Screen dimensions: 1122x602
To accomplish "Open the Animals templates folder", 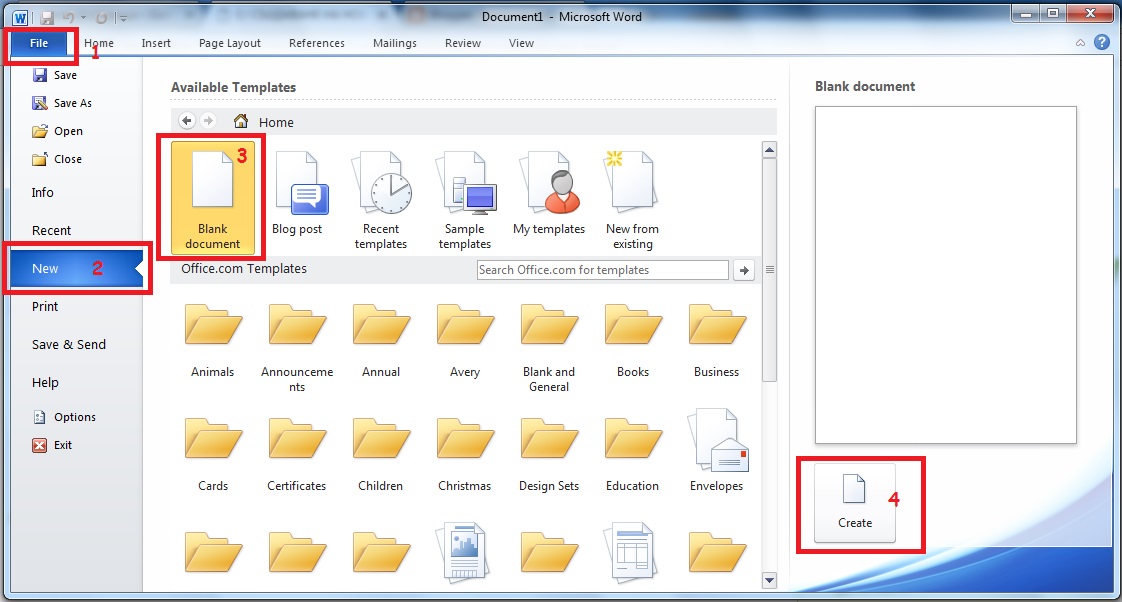I will coord(212,330).
